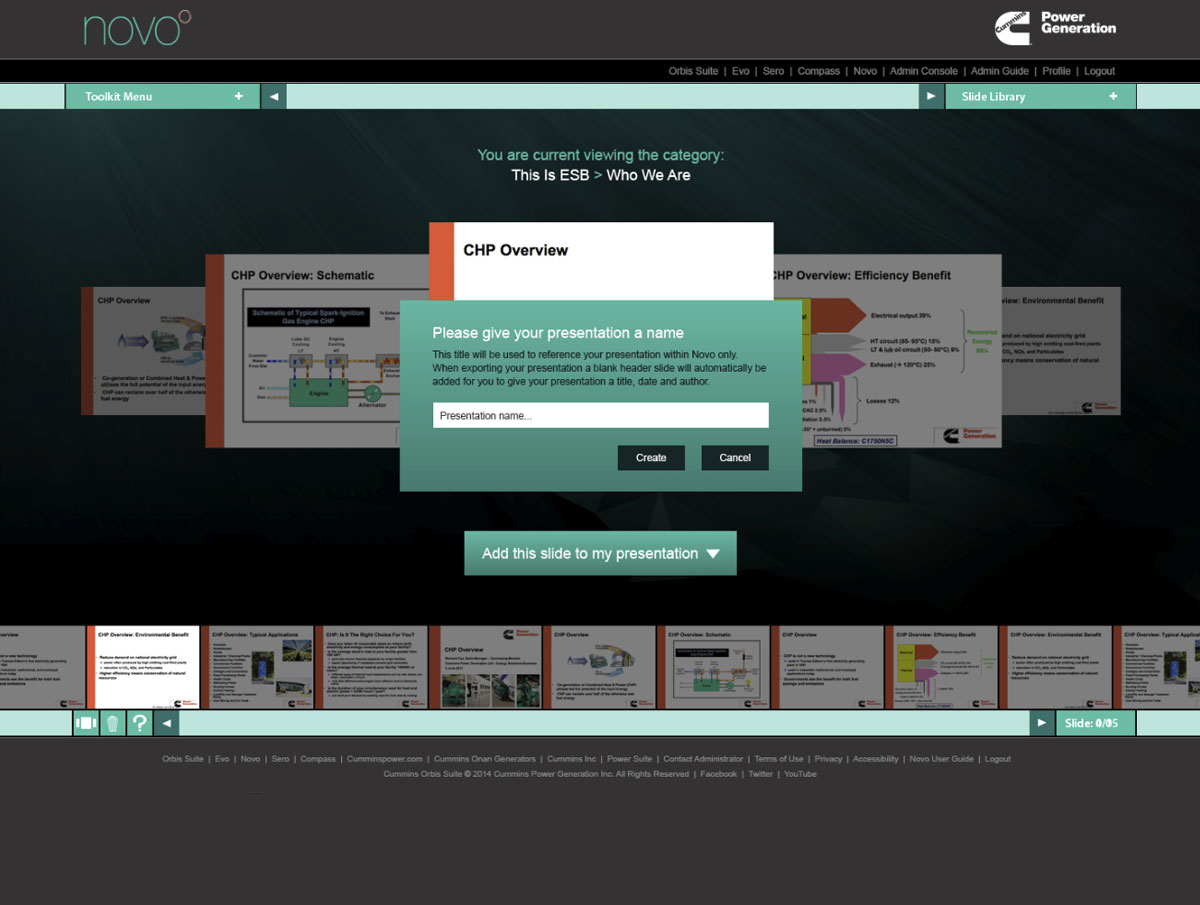Open Cummins Onan Generators footer link

coord(485,759)
